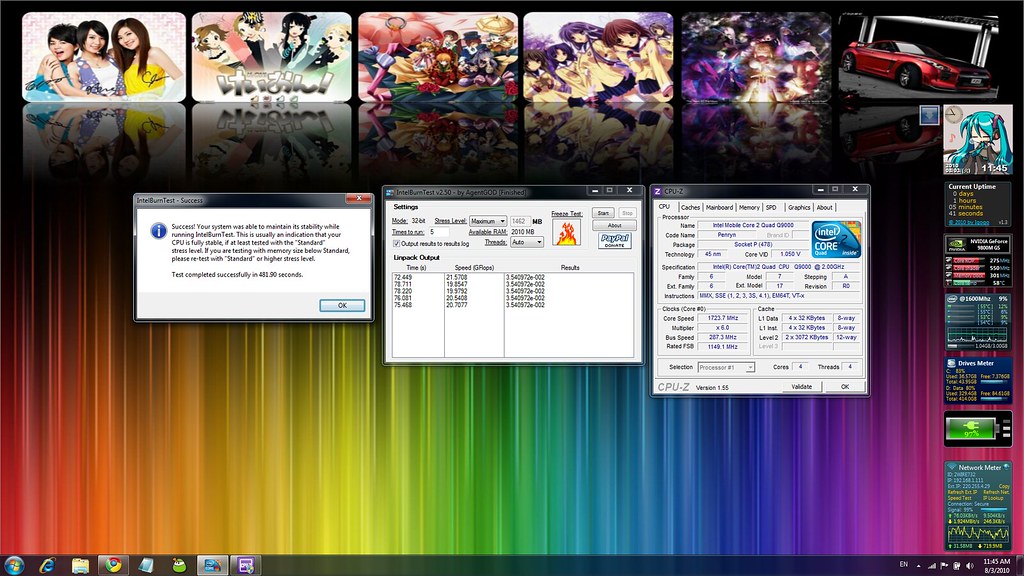Click the battery meter gadget
This screenshot has width=1024, height=576.
978,429
